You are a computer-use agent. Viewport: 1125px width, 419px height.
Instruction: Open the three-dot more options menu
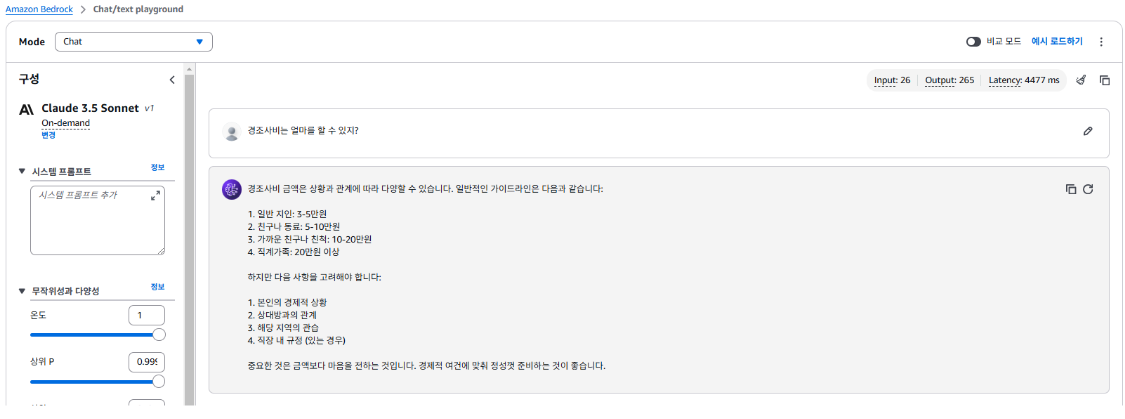pos(1101,42)
